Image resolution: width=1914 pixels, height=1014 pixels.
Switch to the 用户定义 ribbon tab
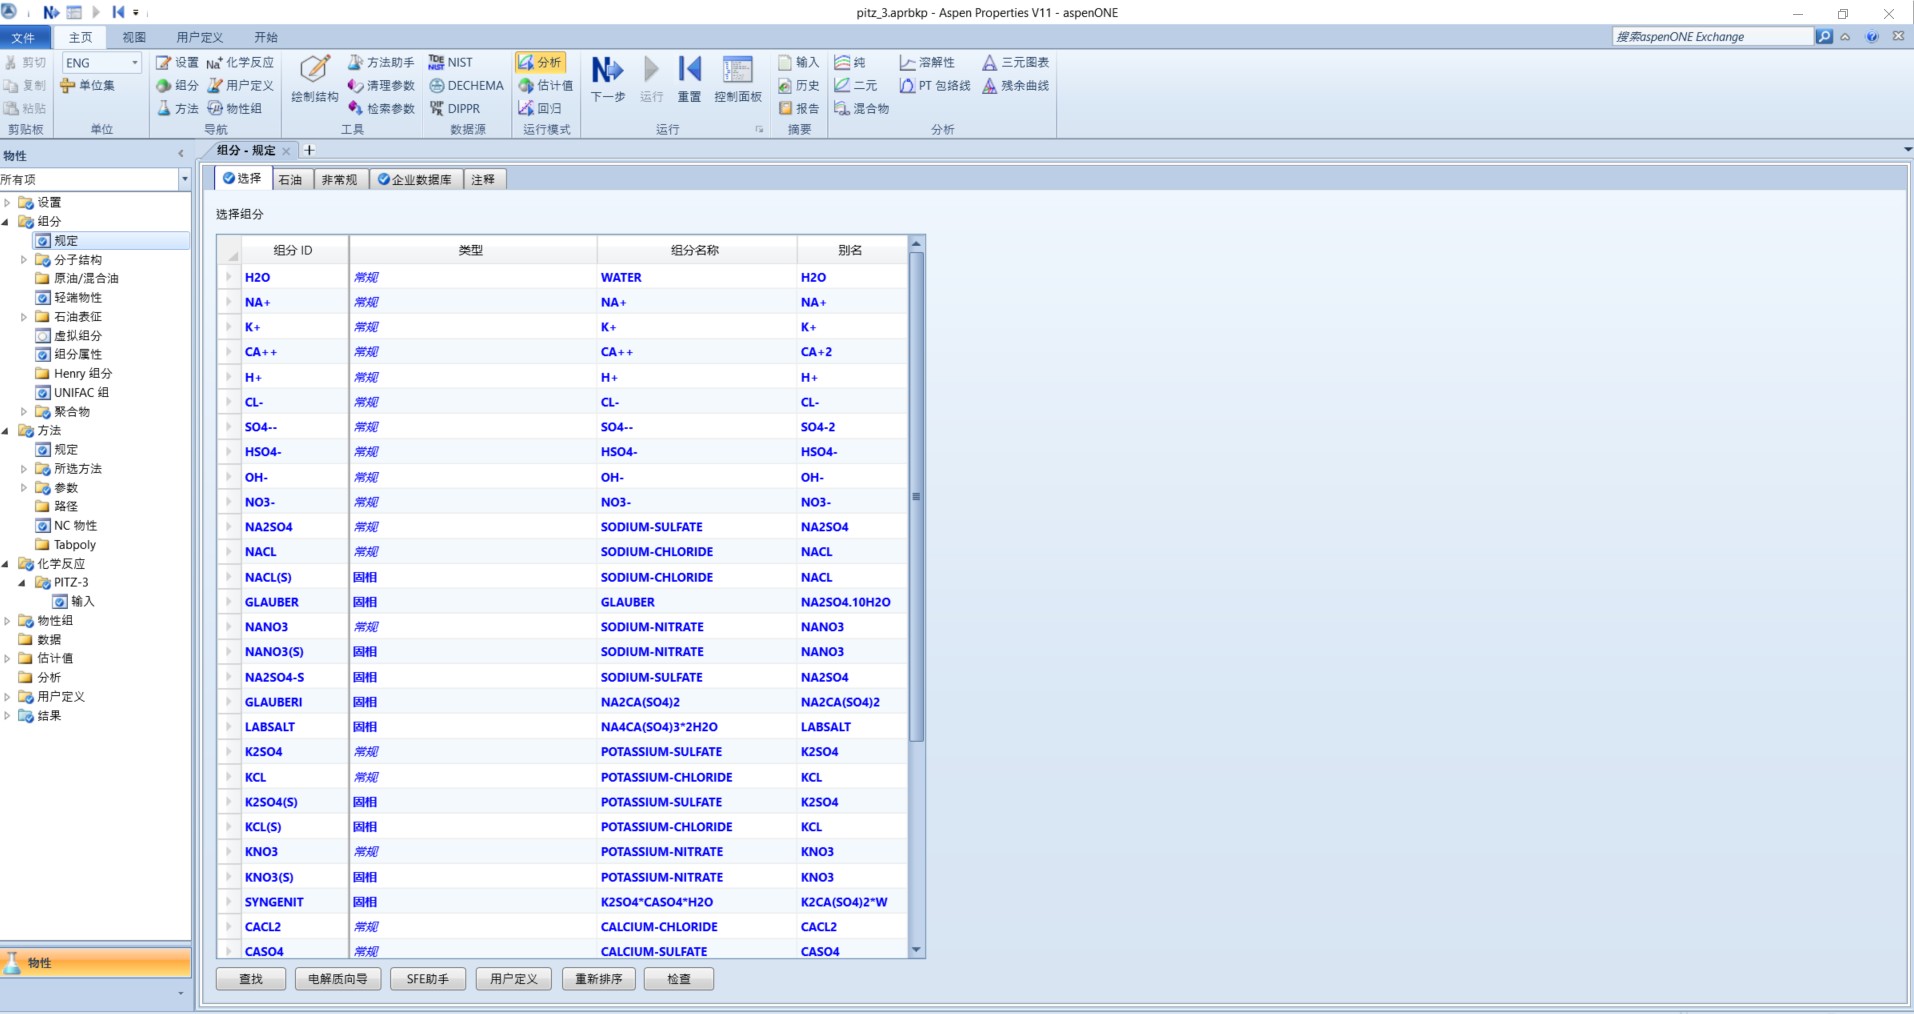(x=200, y=37)
